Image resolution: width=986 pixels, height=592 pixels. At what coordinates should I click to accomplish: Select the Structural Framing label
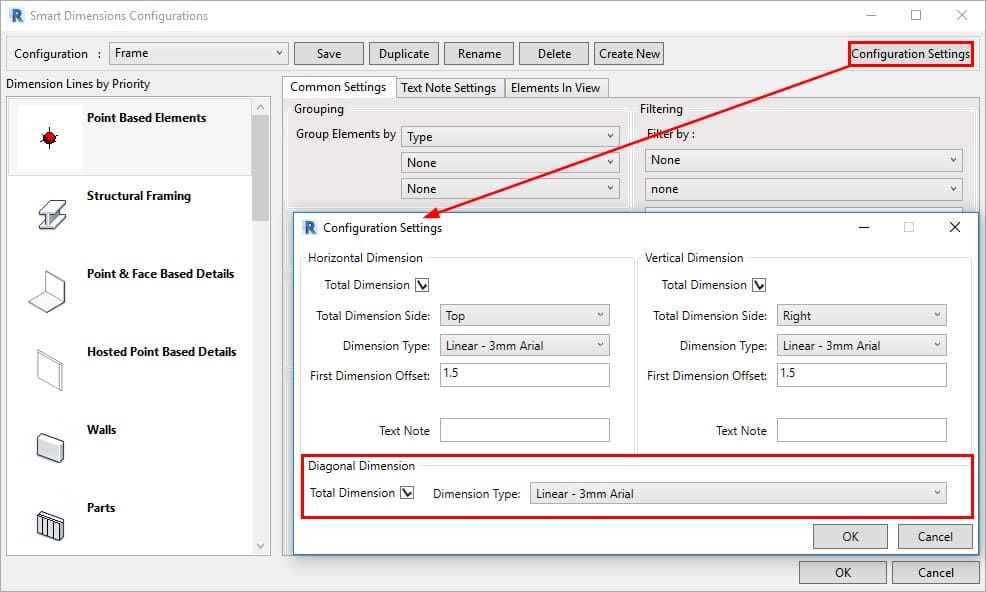[x=139, y=196]
